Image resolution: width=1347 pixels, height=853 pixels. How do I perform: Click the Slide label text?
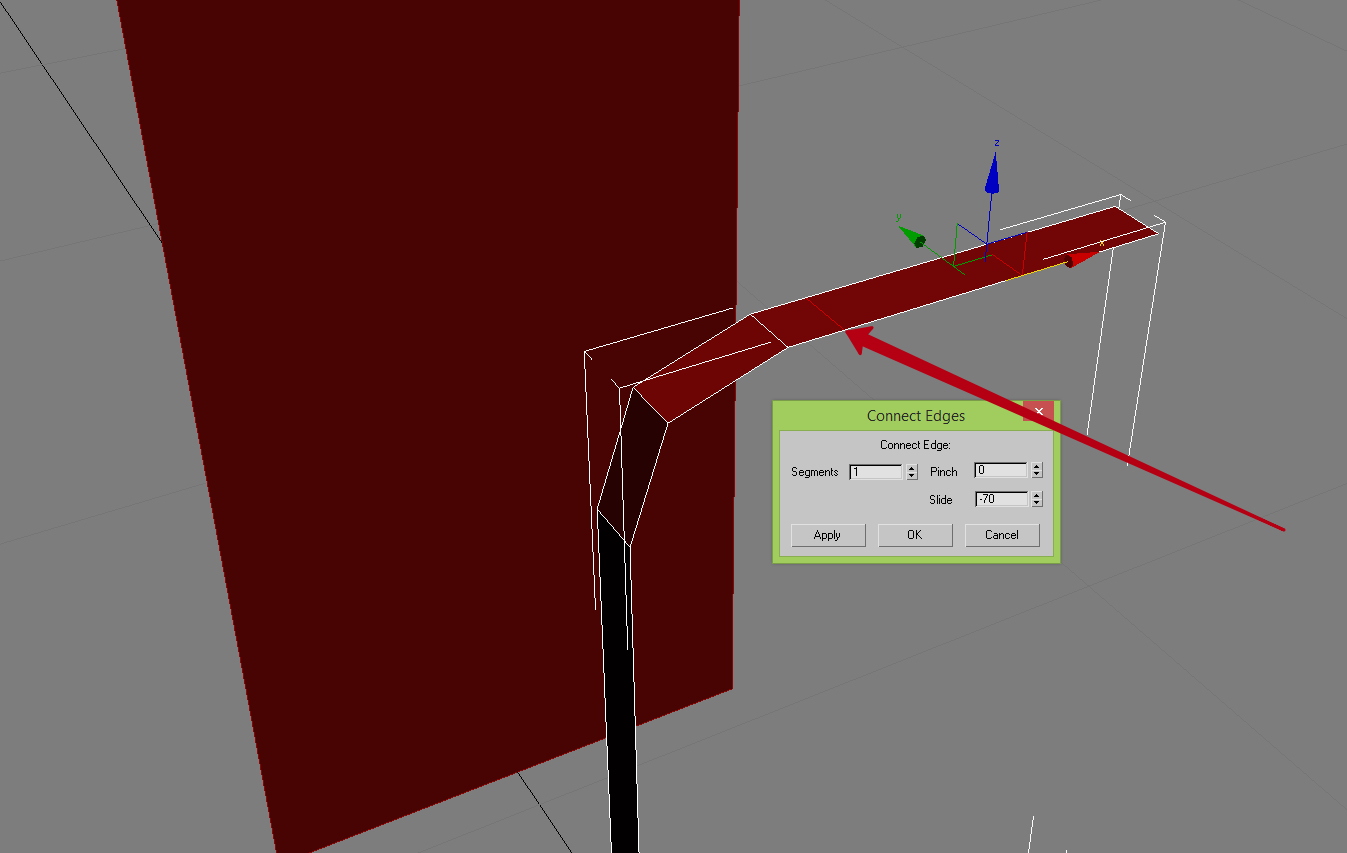pyautogui.click(x=941, y=499)
